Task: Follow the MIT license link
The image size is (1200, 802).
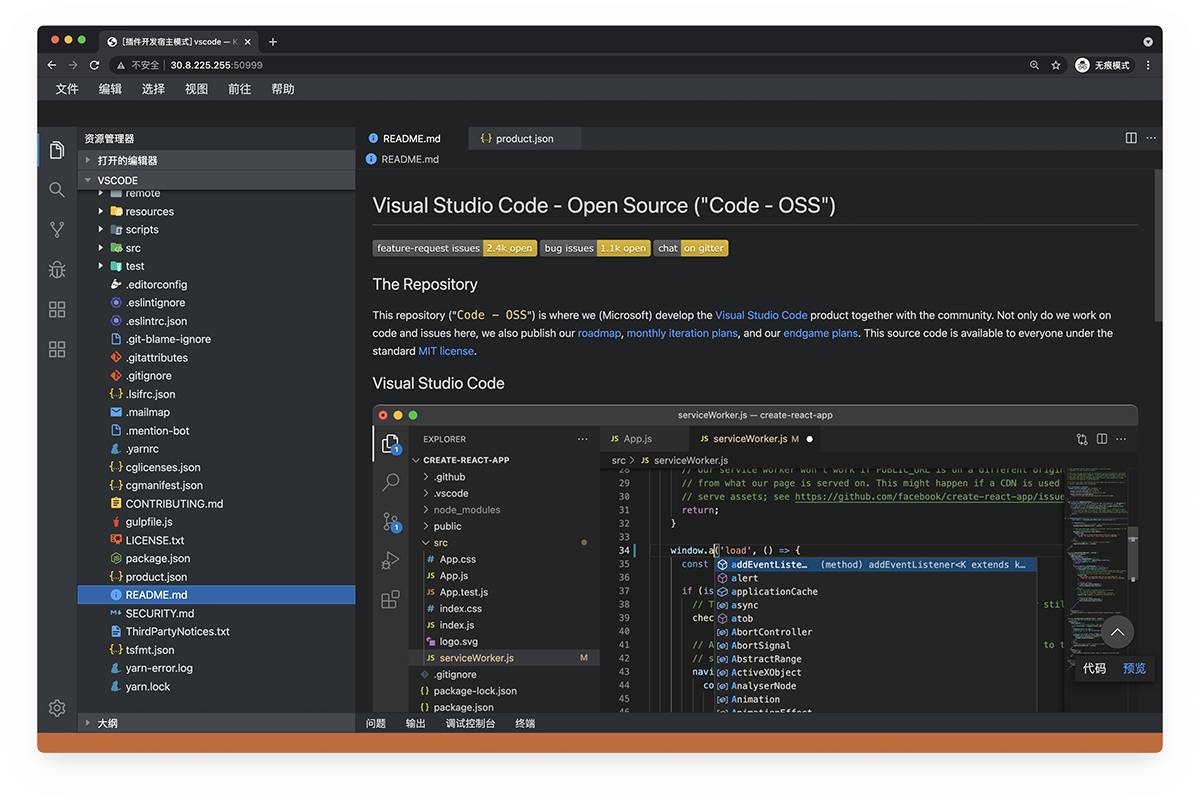Action: (x=446, y=351)
